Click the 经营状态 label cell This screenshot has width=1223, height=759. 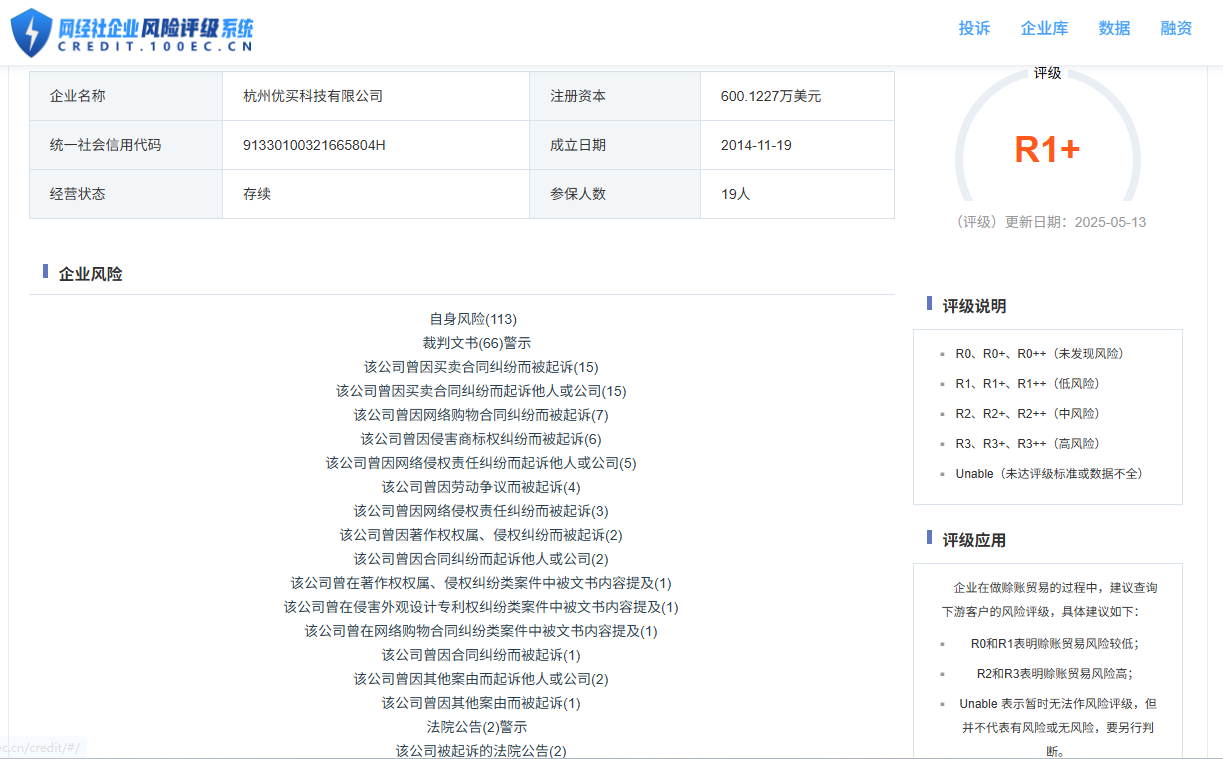pos(126,194)
